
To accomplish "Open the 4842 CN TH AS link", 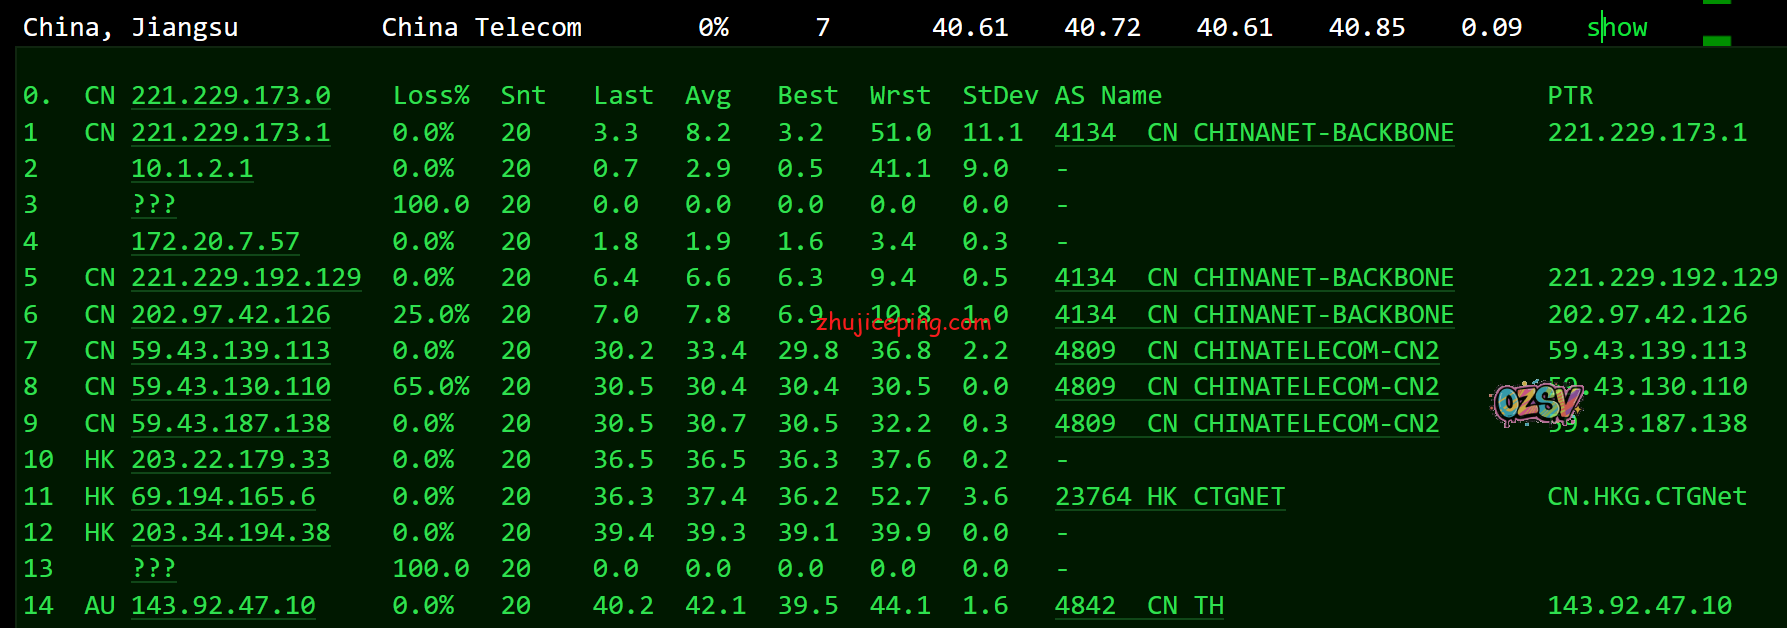I will (x=1139, y=606).
